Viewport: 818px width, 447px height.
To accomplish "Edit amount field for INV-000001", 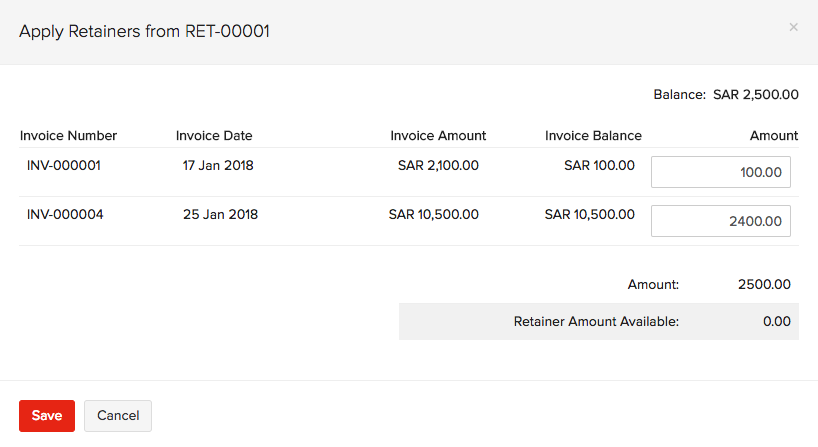I will click(x=720, y=172).
